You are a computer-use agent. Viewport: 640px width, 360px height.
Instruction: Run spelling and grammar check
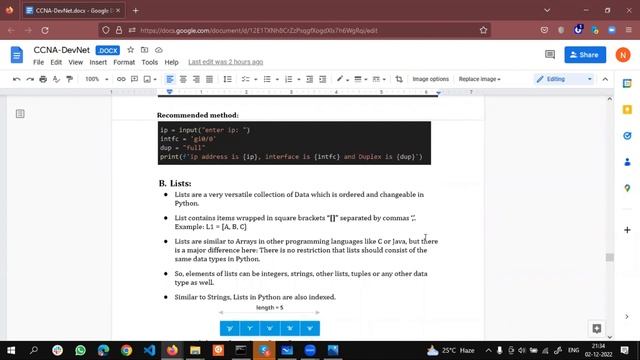(56, 79)
